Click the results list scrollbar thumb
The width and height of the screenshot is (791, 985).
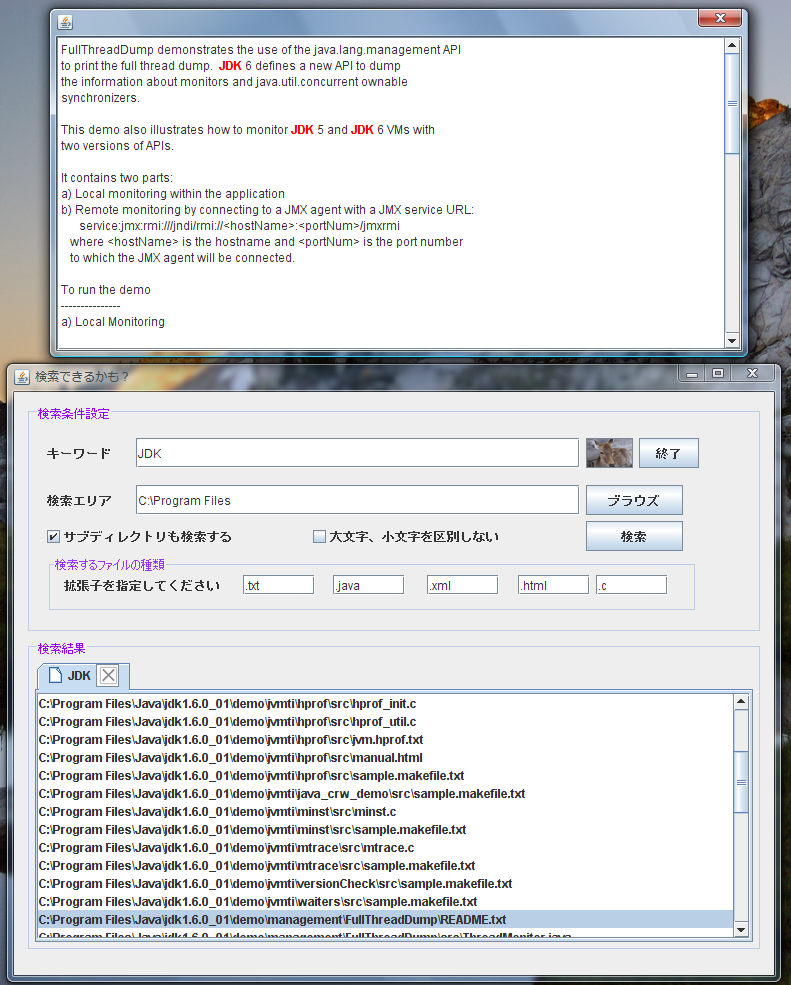tap(741, 782)
